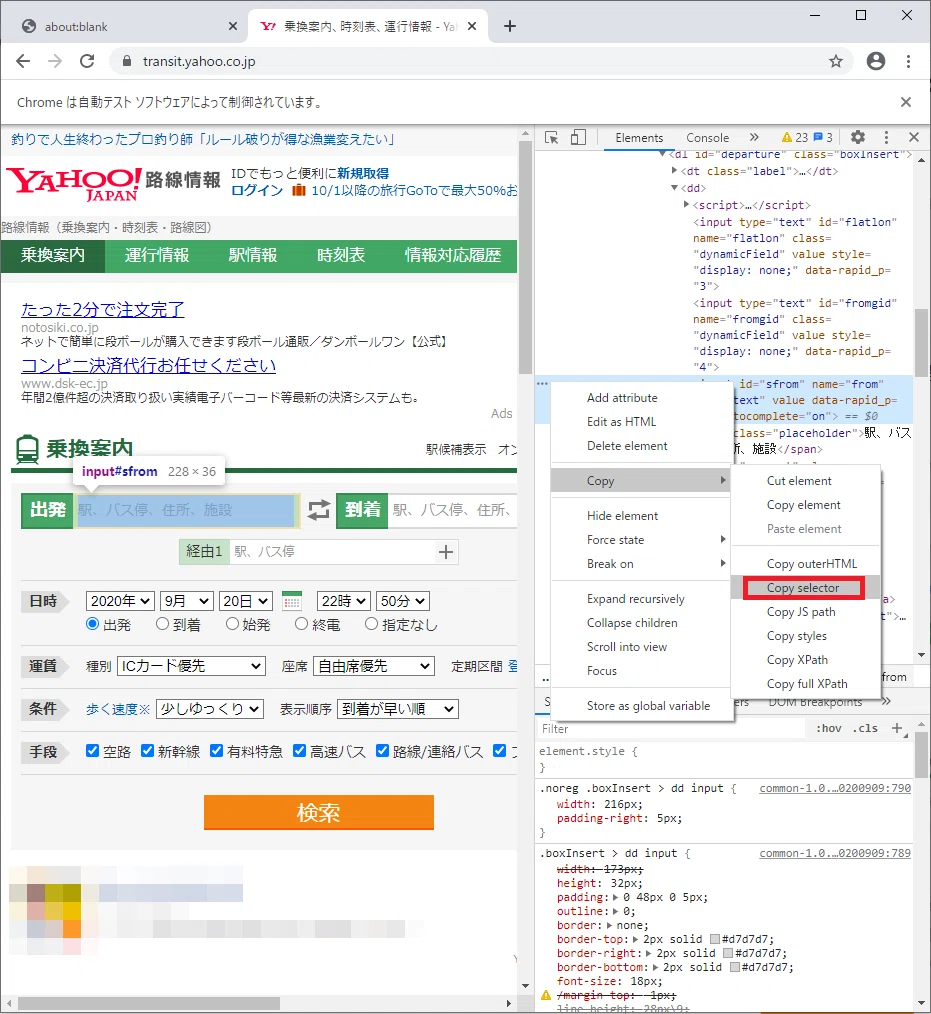
Task: Toggle the DevTools device toolbar icon
Action: tap(578, 137)
